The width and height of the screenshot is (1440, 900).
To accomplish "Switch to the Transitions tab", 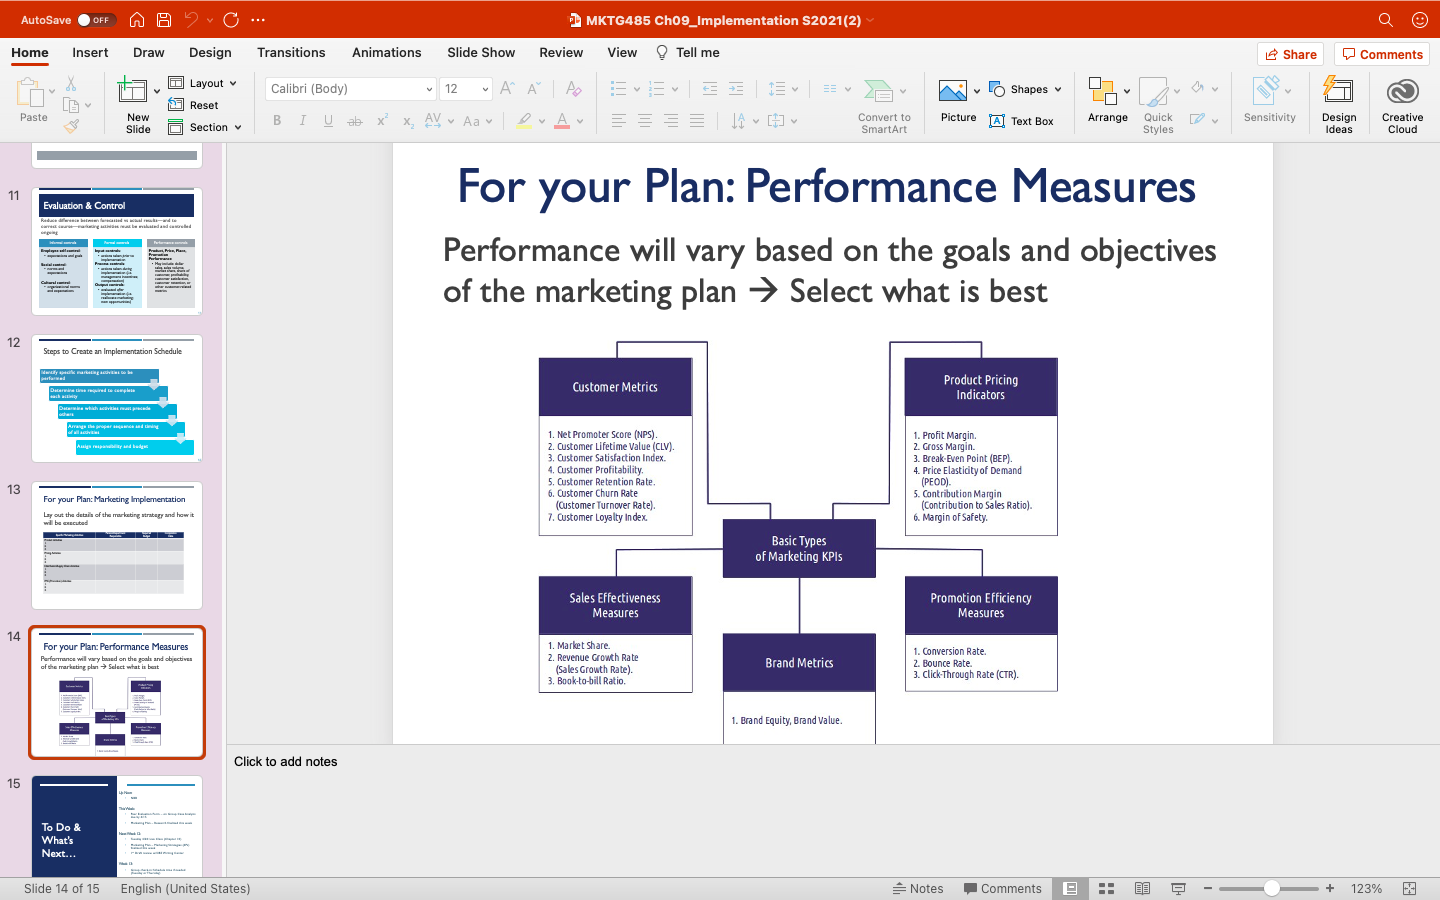I will coord(291,52).
